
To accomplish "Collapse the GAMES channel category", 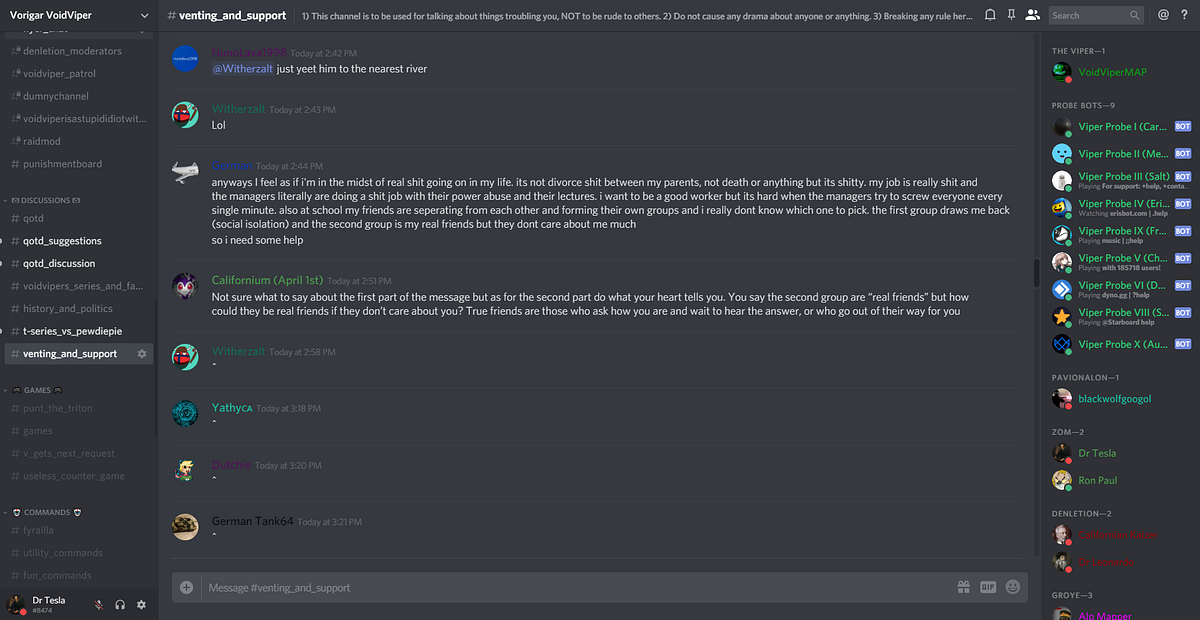I will [x=32, y=390].
